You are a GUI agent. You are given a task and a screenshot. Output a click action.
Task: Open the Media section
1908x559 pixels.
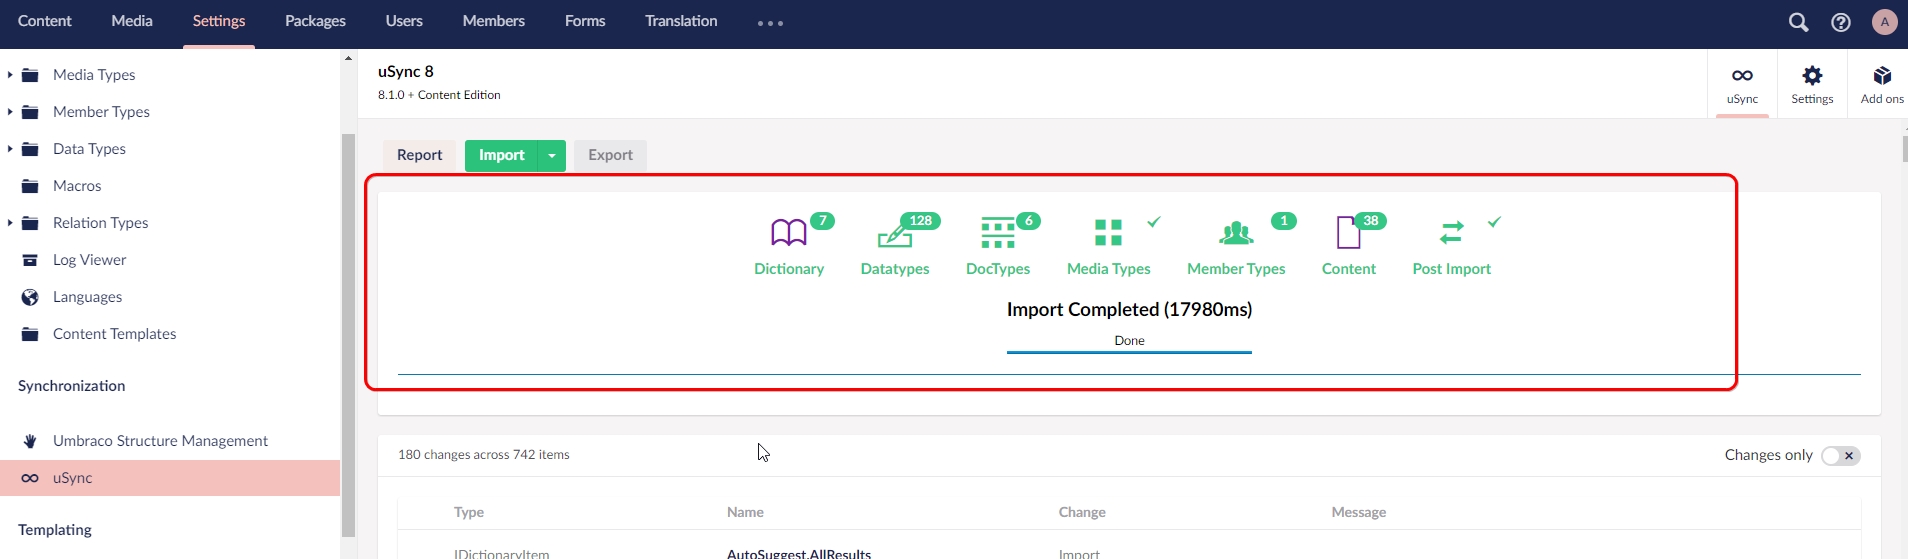(x=132, y=21)
